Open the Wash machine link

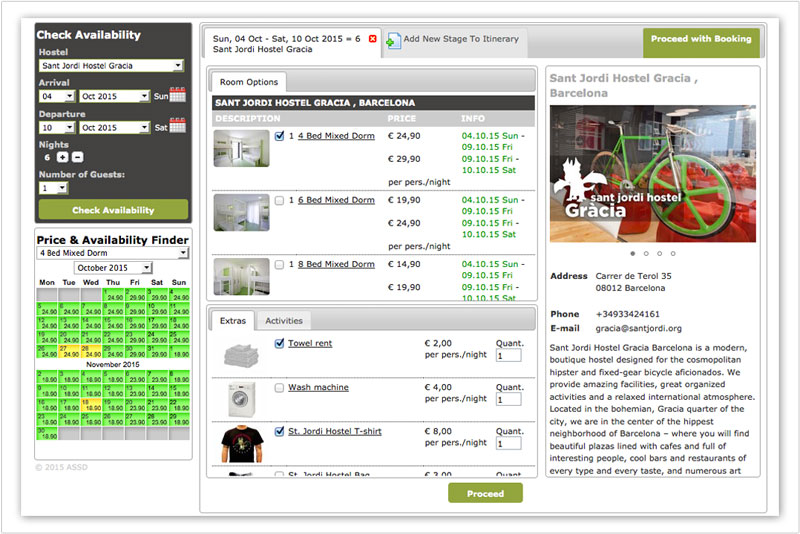[x=318, y=388]
